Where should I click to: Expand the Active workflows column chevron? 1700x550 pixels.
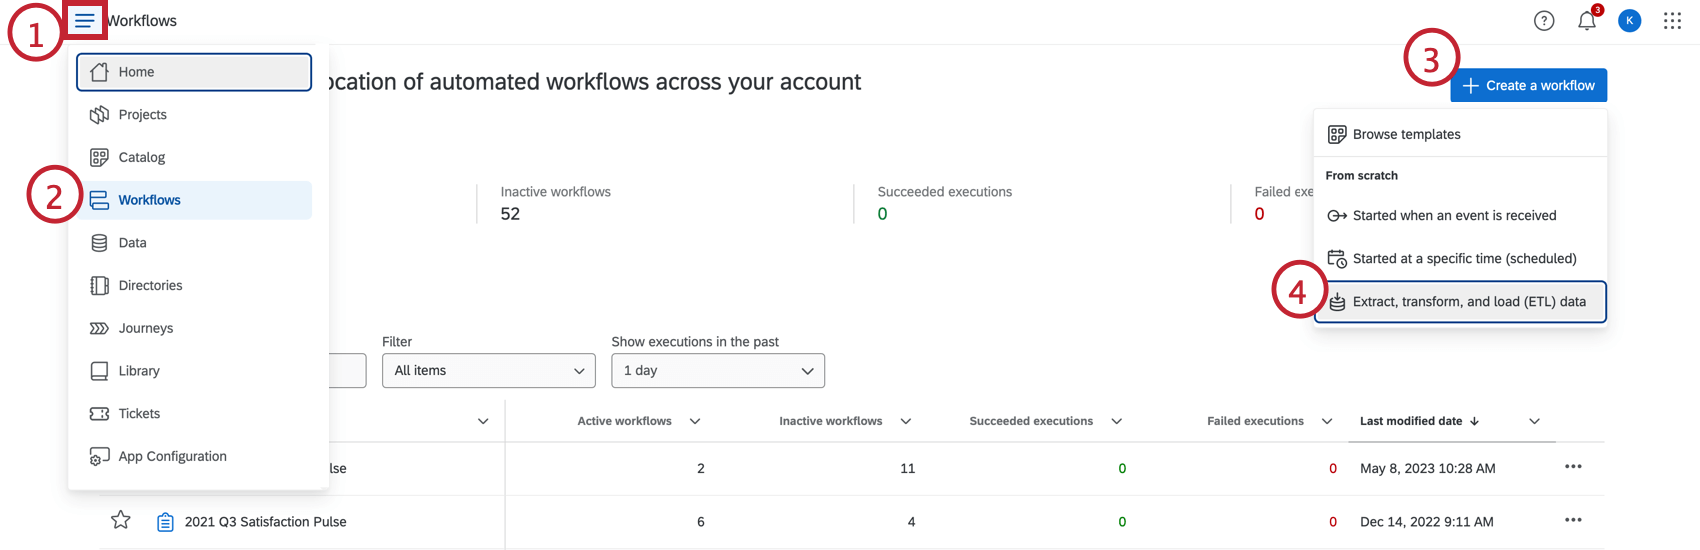point(695,421)
